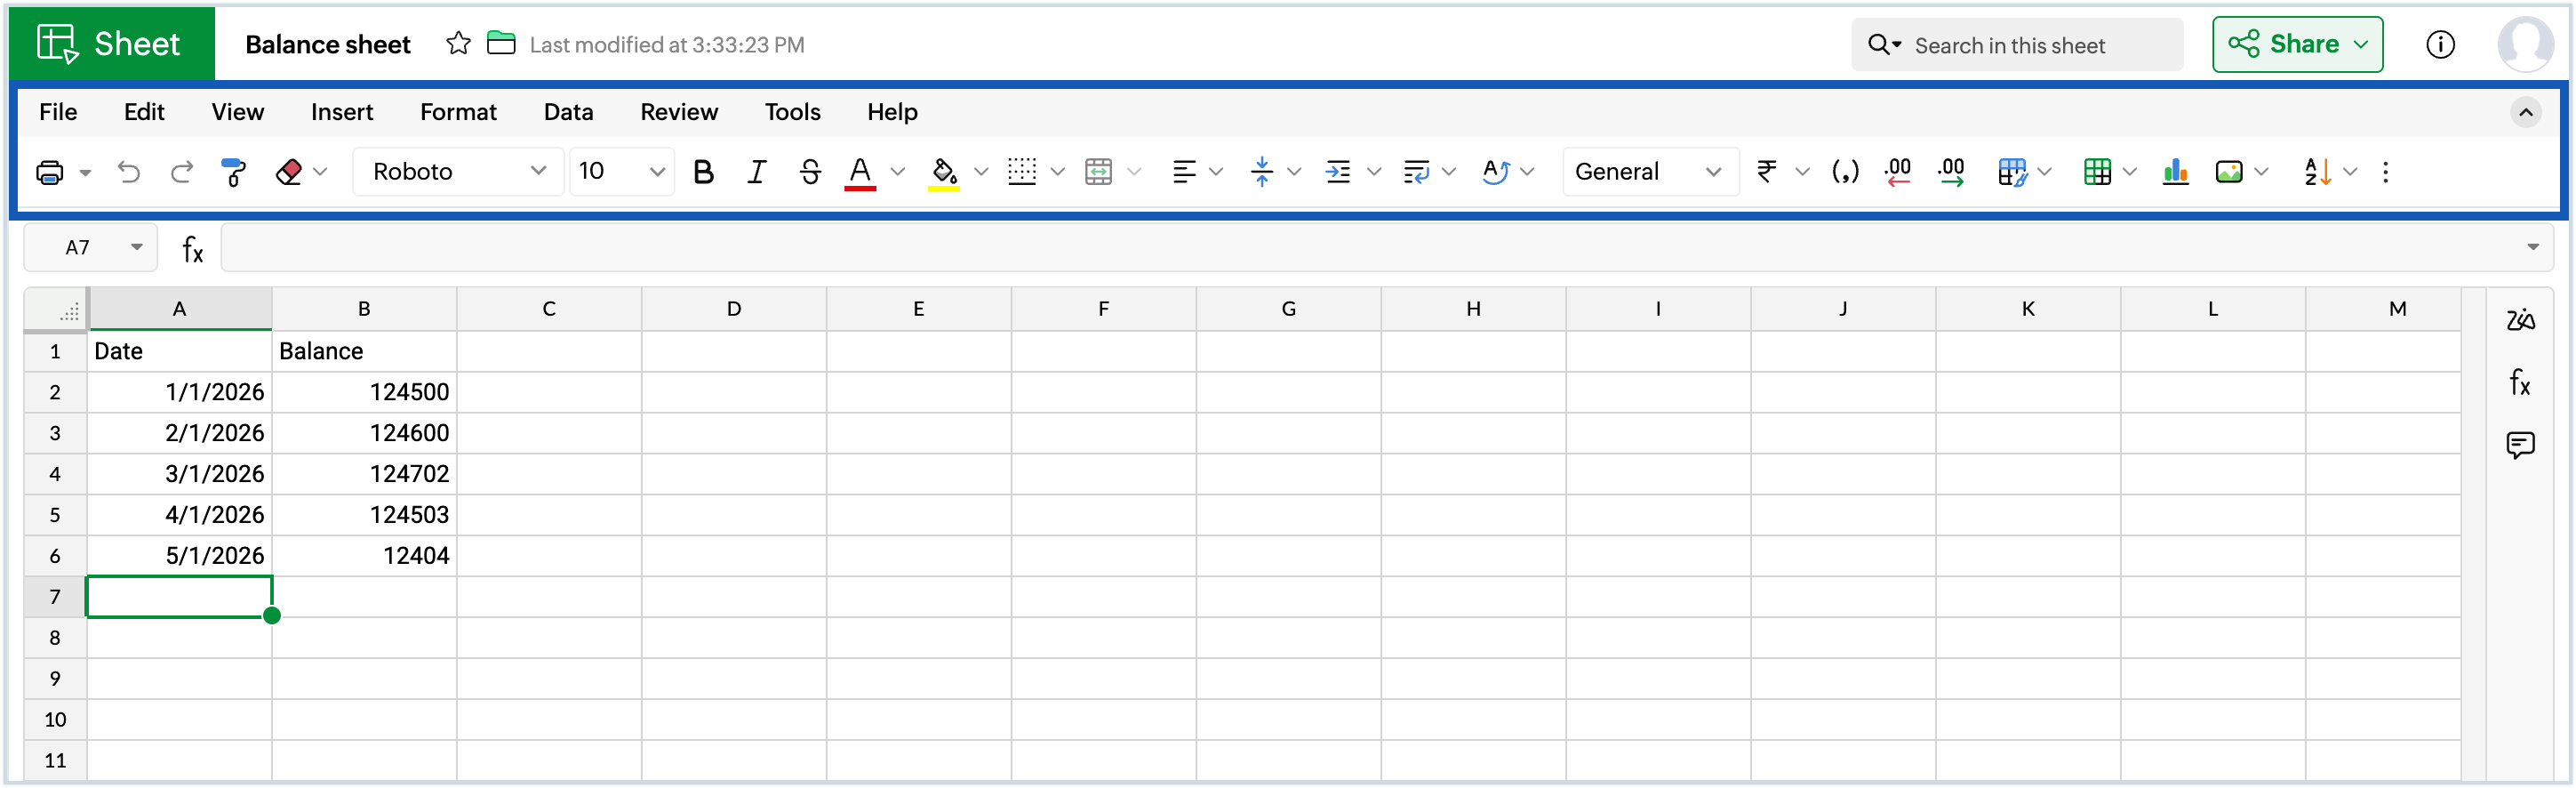Activate the paint format tool
Viewport: 2576px width, 788px height.
click(x=233, y=172)
